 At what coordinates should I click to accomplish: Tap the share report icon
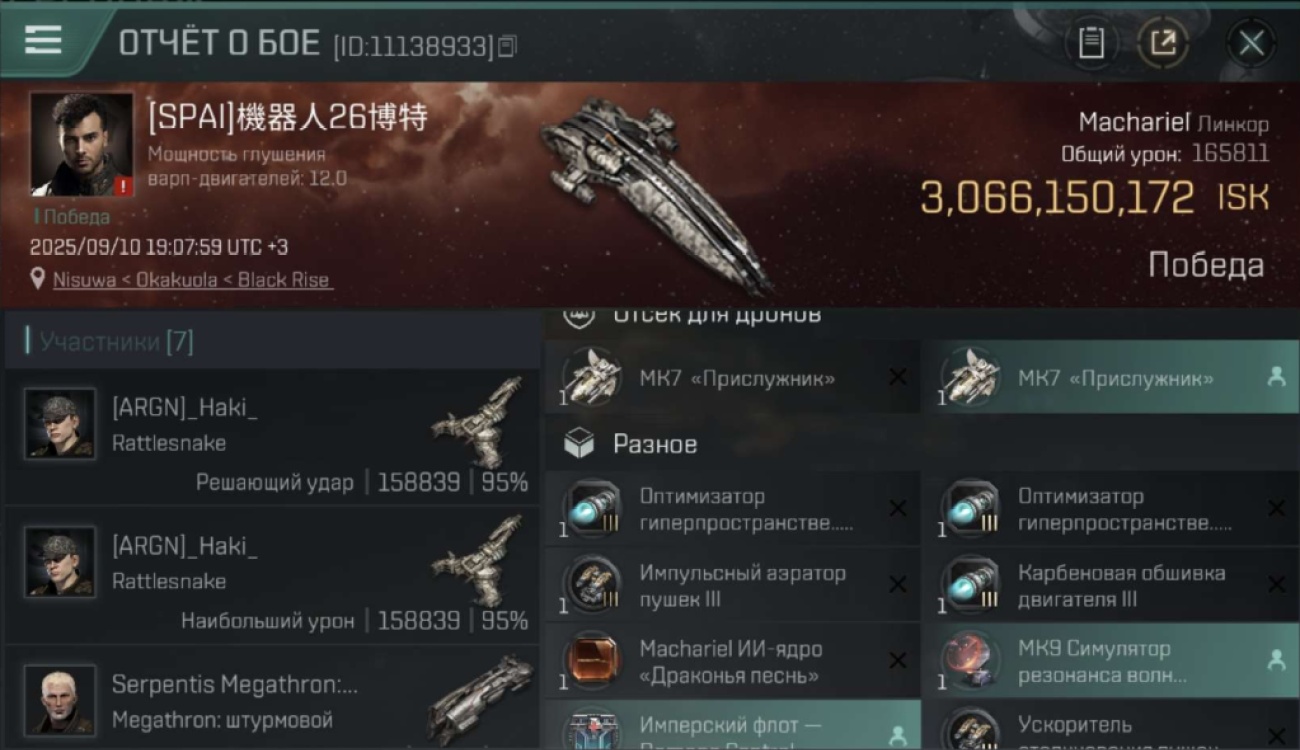tap(1163, 43)
